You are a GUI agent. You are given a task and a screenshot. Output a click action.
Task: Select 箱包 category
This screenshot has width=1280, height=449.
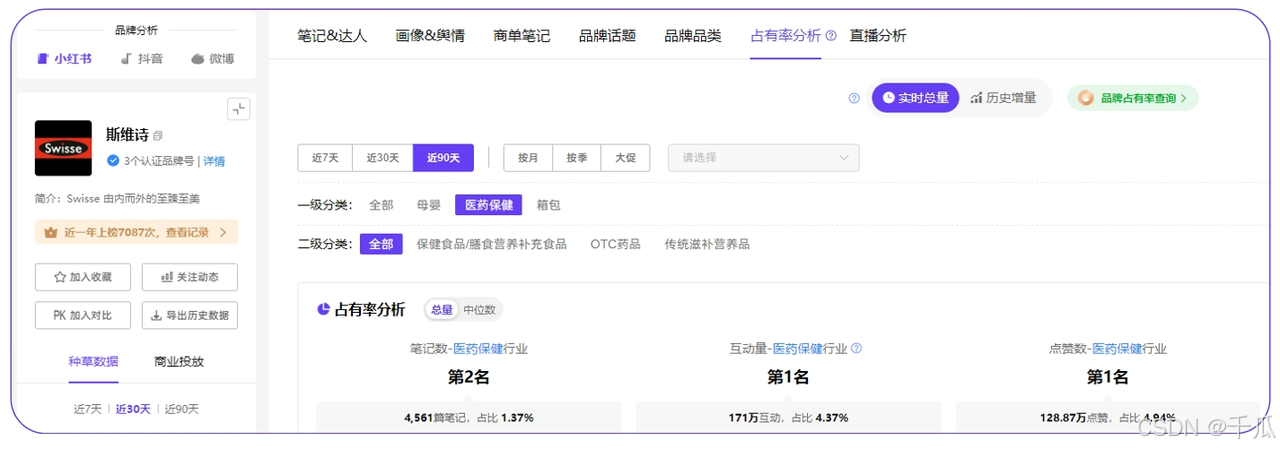(x=548, y=205)
